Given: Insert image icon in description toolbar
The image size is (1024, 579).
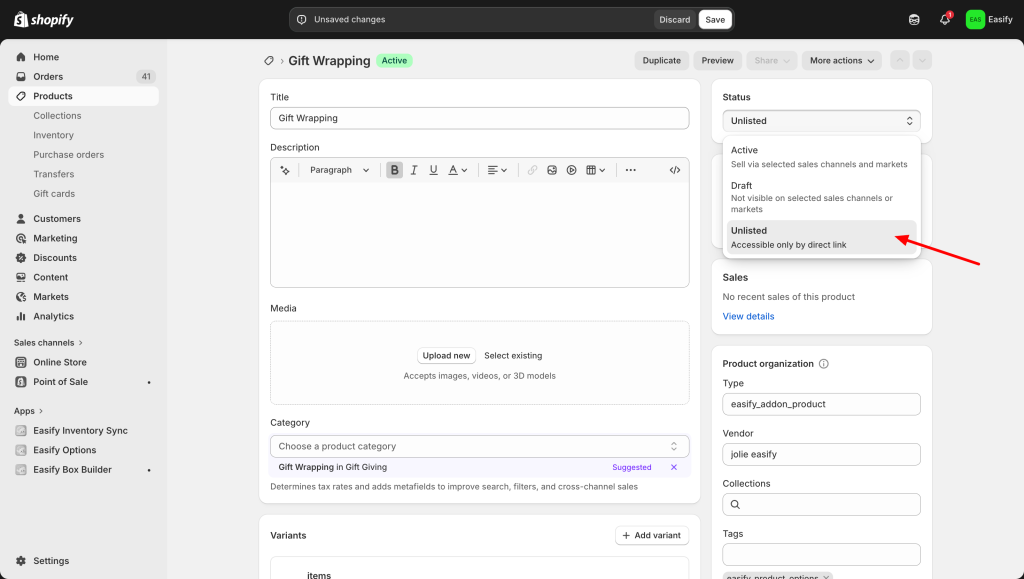Looking at the screenshot, I should tap(552, 170).
